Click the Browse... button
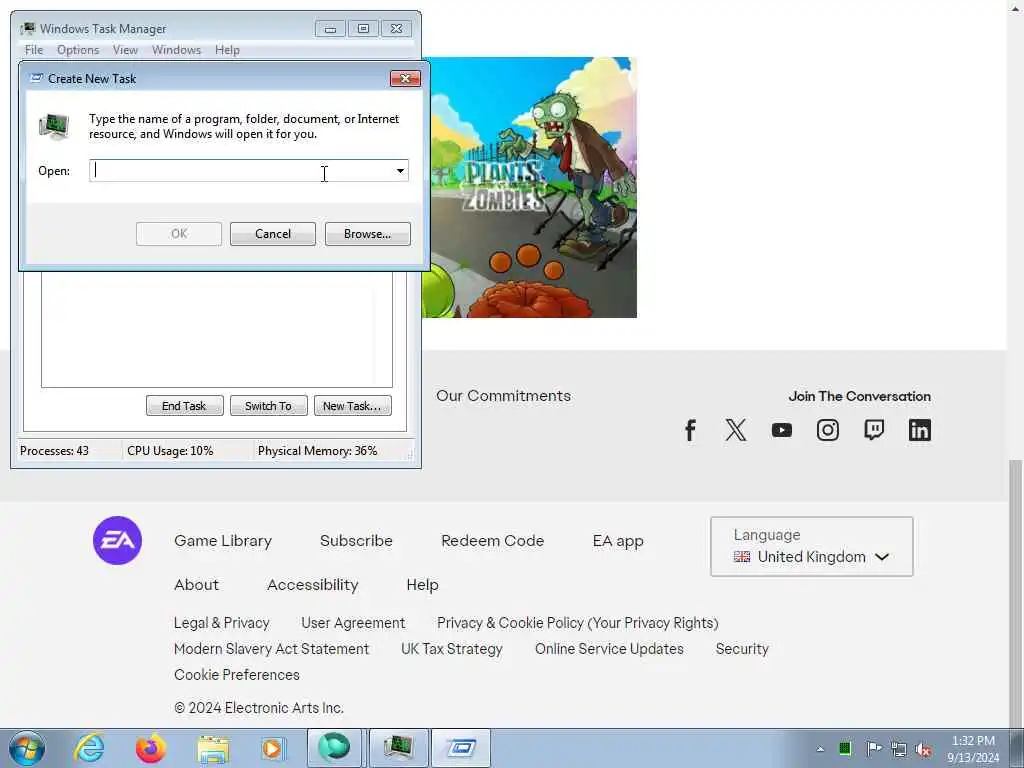 368,234
